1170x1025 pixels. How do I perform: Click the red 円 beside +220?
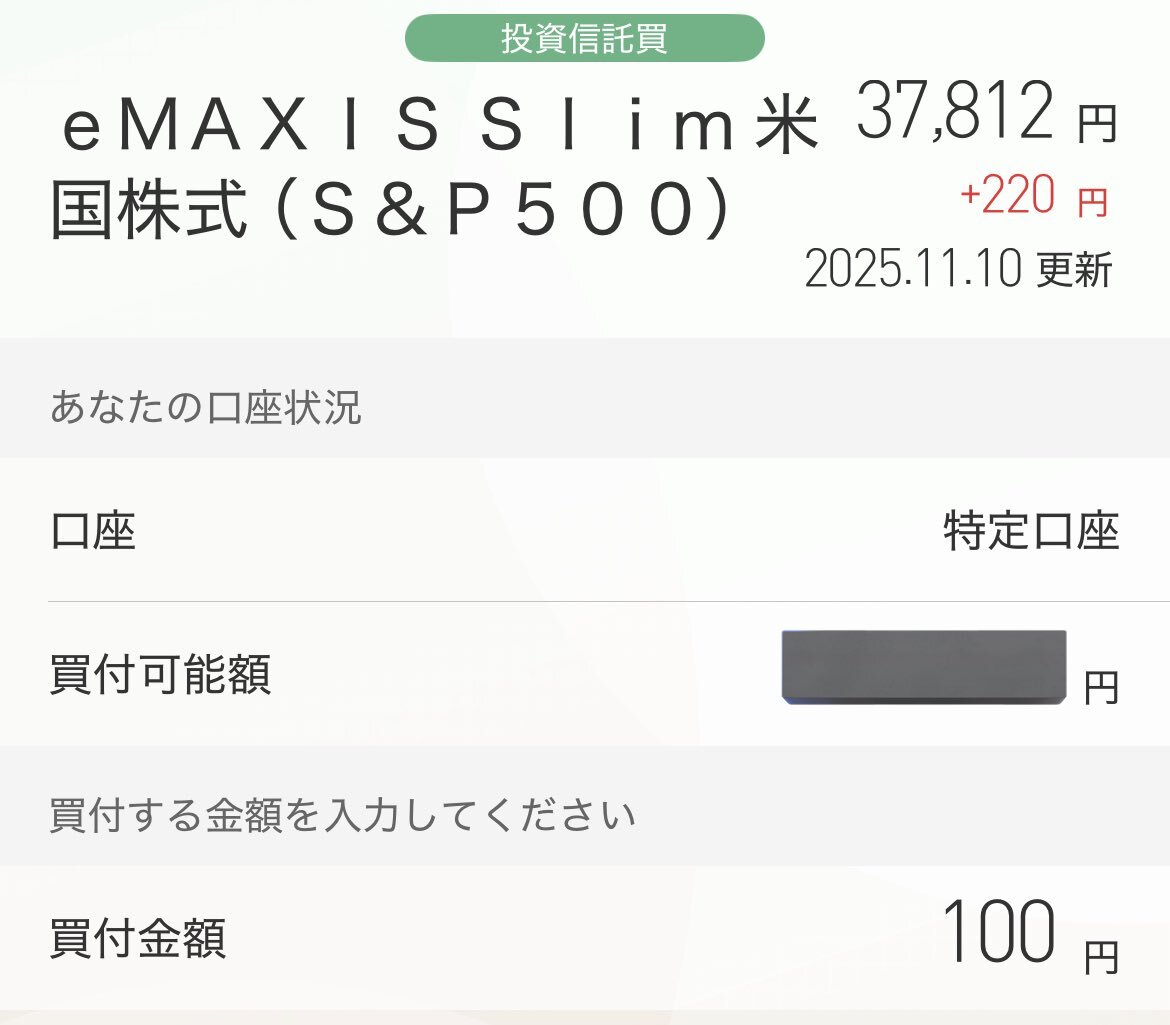(x=1092, y=203)
